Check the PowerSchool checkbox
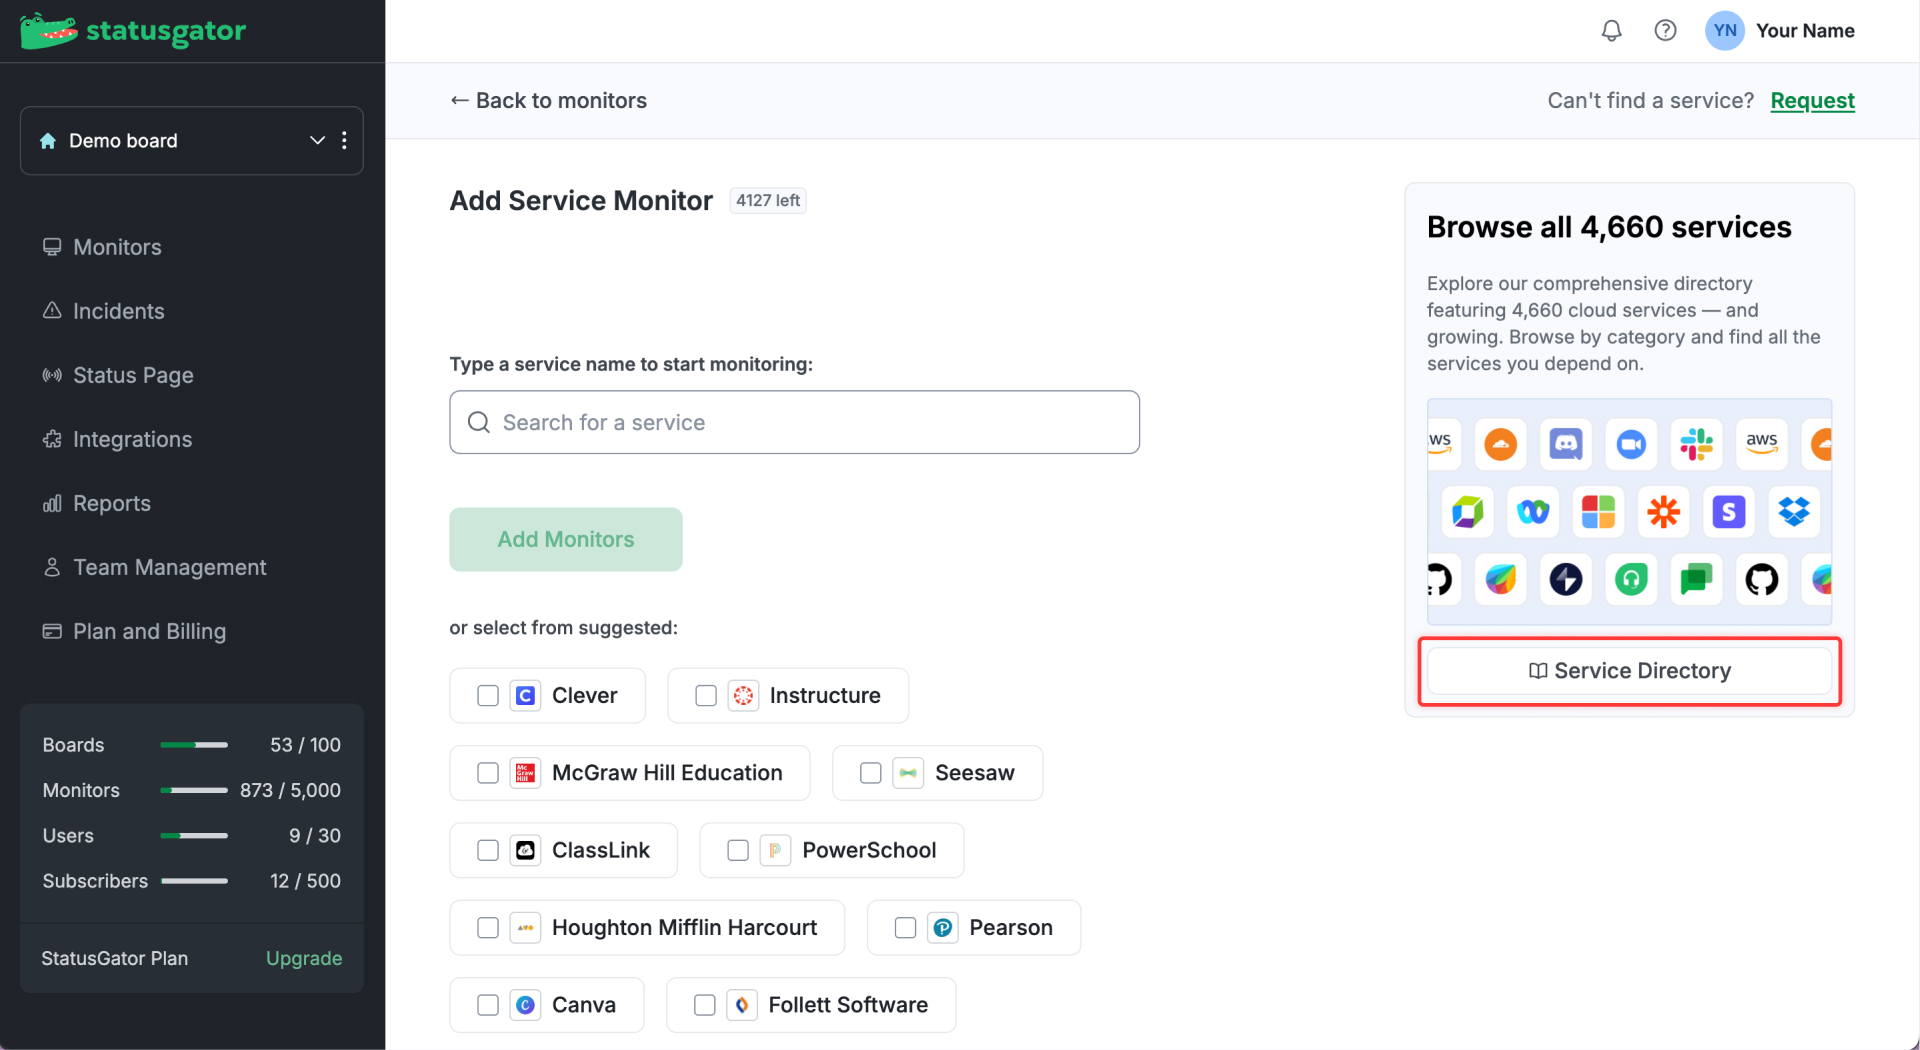Image resolution: width=1920 pixels, height=1050 pixels. tap(738, 850)
